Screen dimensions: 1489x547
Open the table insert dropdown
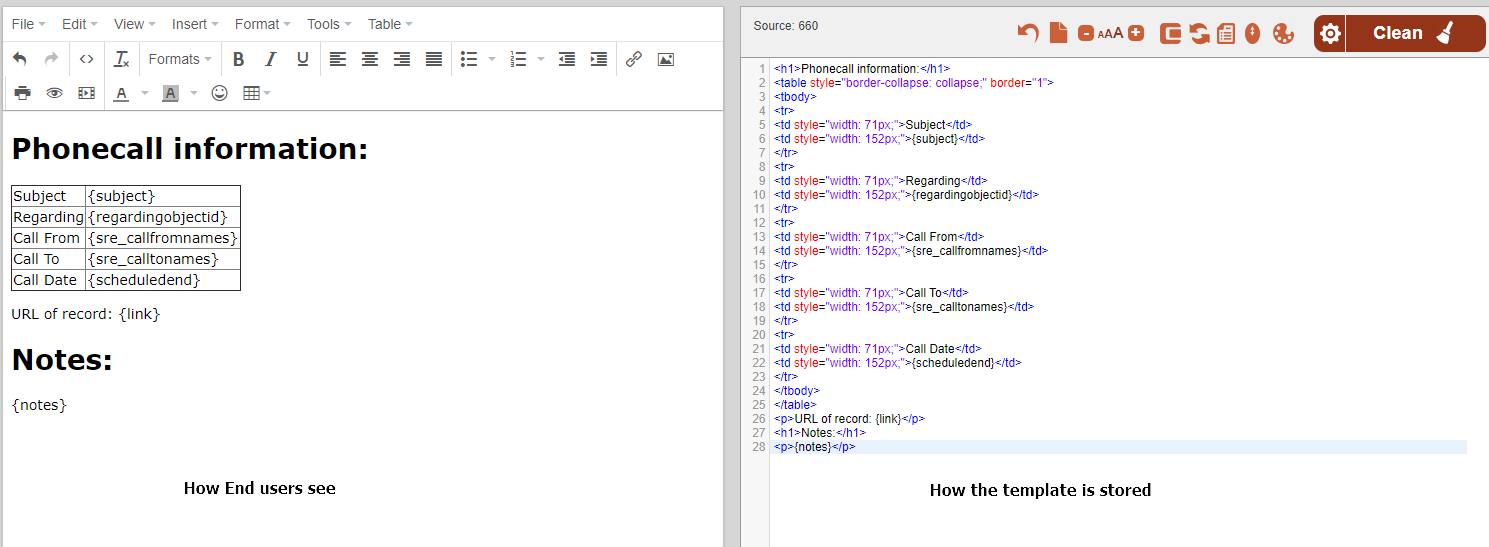click(x=257, y=93)
